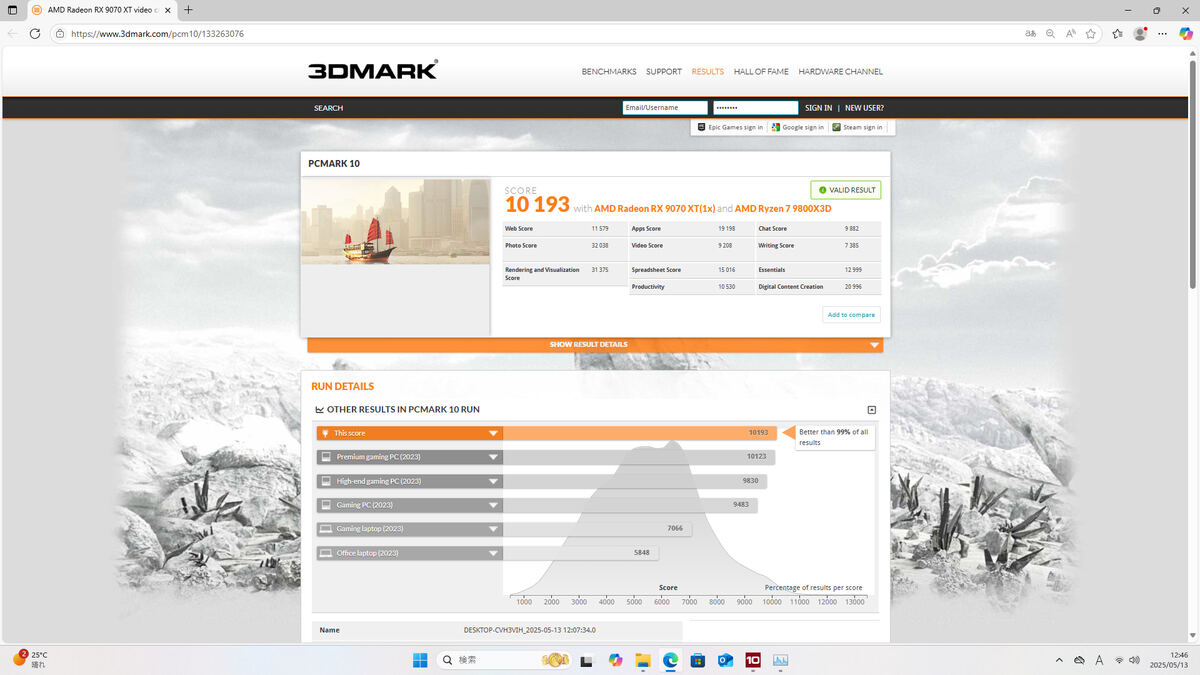Screen dimensions: 1200x675
Task: Go to the Results page
Action: click(x=708, y=72)
